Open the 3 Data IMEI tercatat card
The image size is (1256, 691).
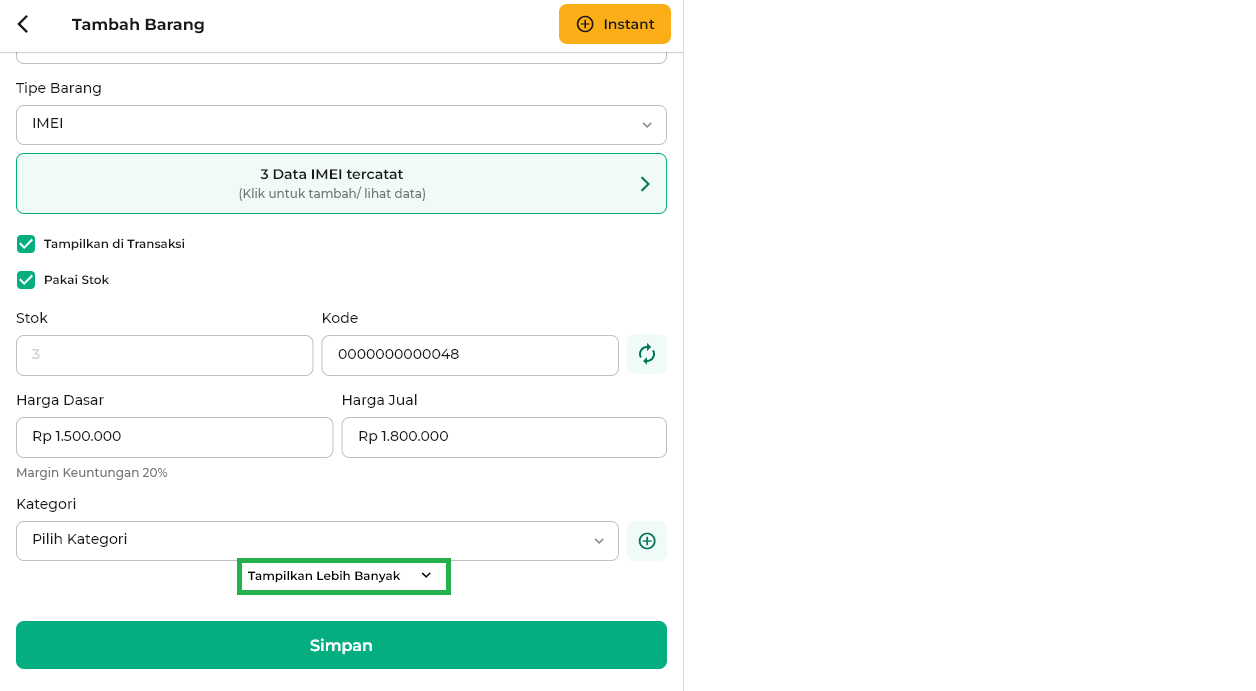tap(341, 183)
